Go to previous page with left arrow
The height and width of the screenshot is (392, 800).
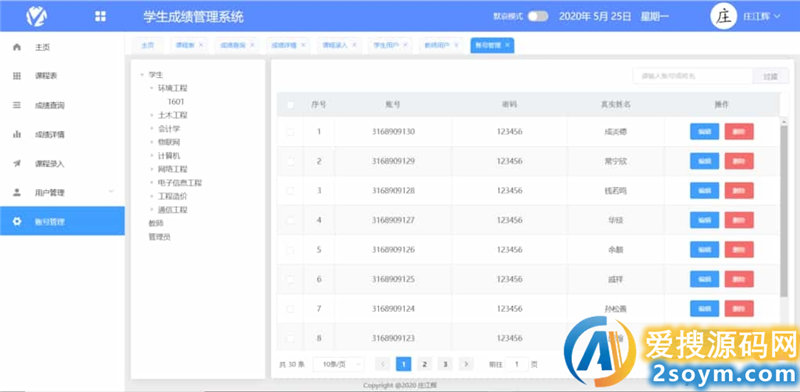383,364
